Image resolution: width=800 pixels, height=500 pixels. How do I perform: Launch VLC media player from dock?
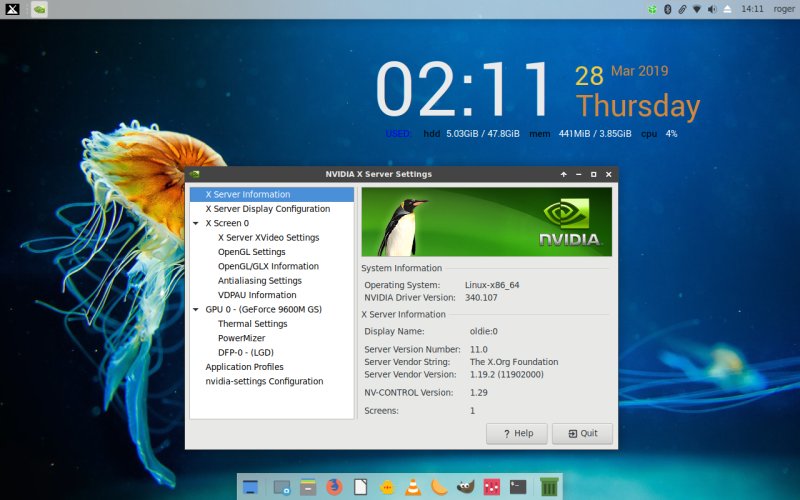413,487
